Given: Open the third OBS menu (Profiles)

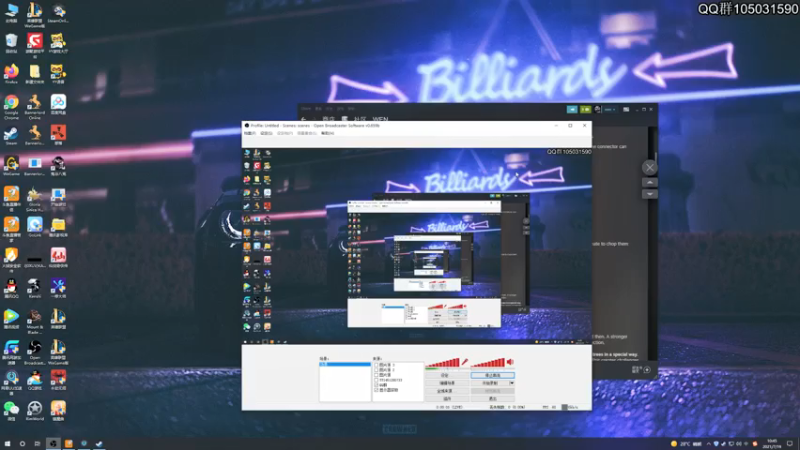Looking at the screenshot, I should coord(285,133).
